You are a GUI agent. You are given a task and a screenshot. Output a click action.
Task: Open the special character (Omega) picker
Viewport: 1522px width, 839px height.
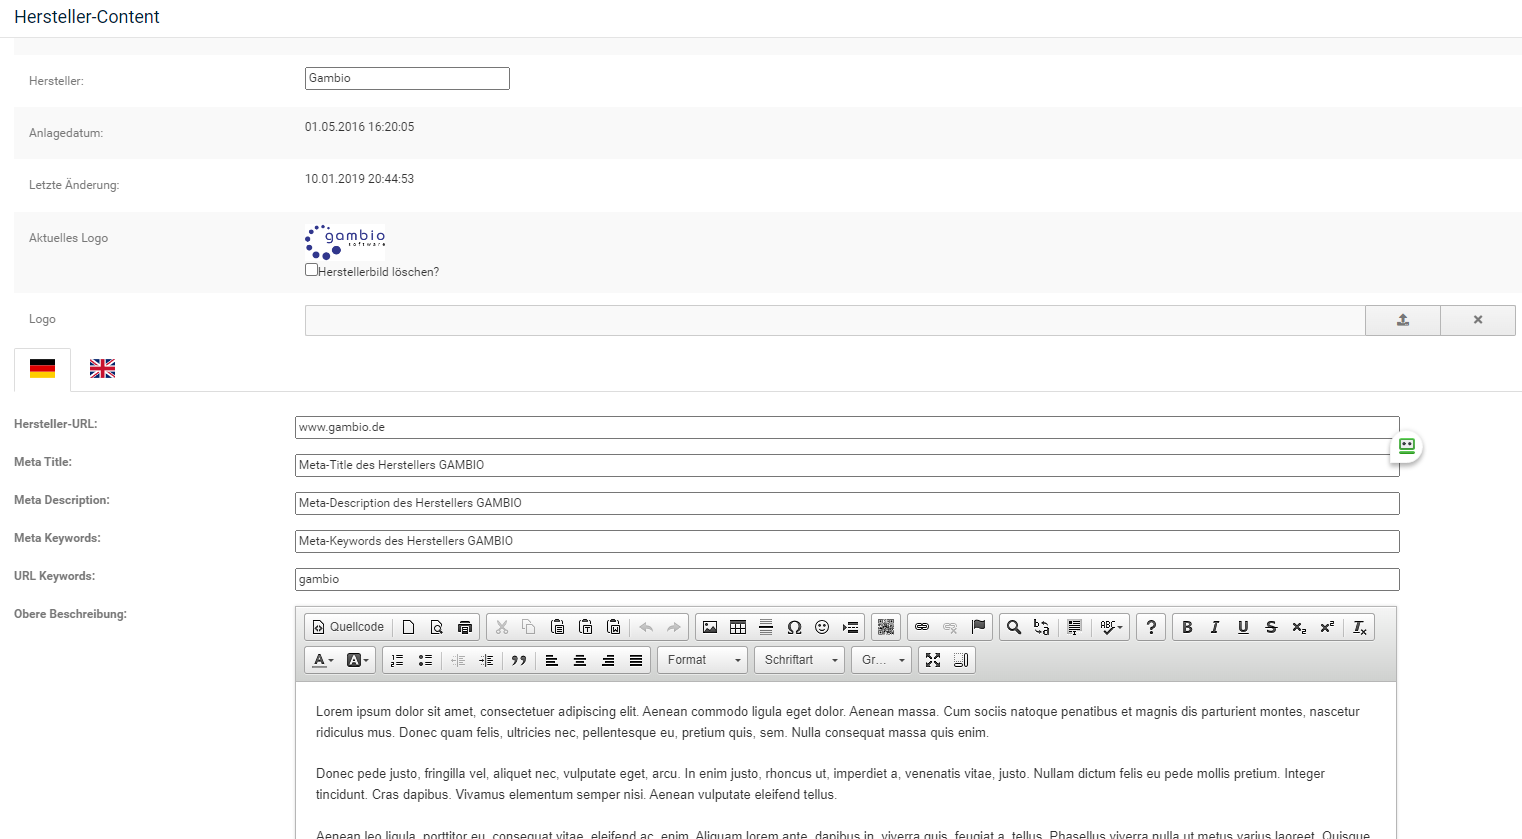(x=794, y=627)
